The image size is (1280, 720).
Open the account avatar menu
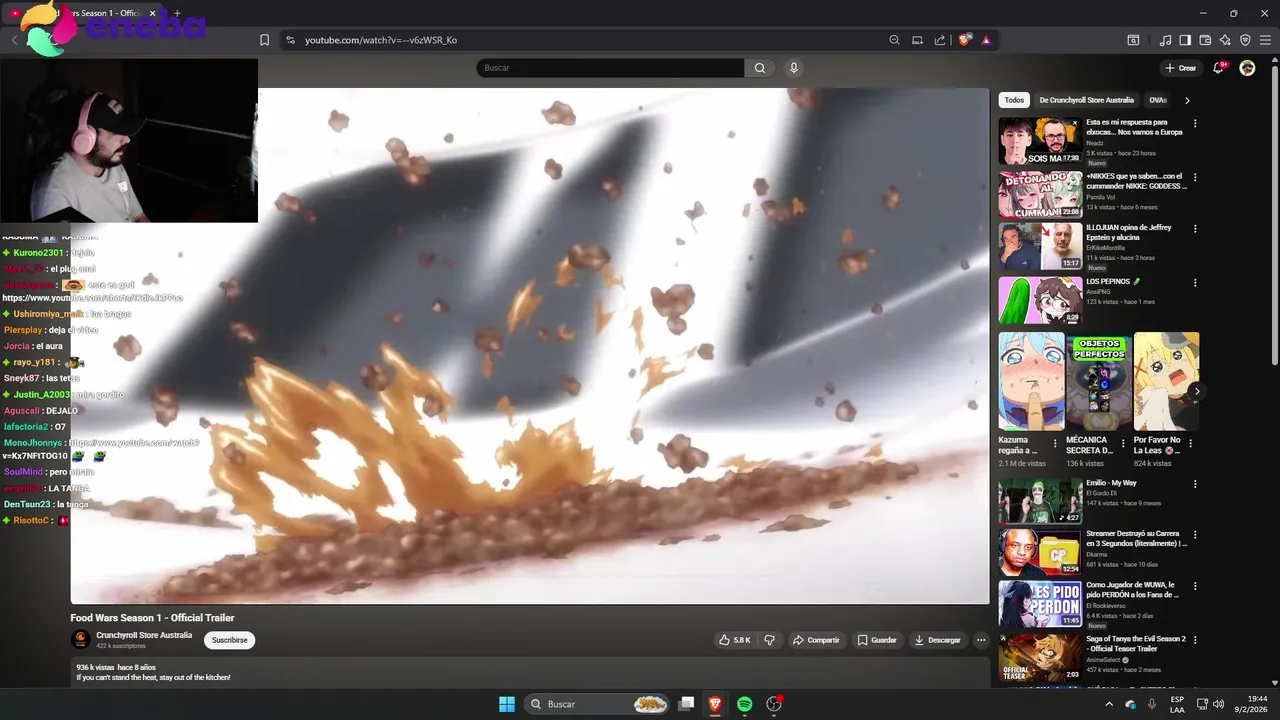click(x=1247, y=68)
